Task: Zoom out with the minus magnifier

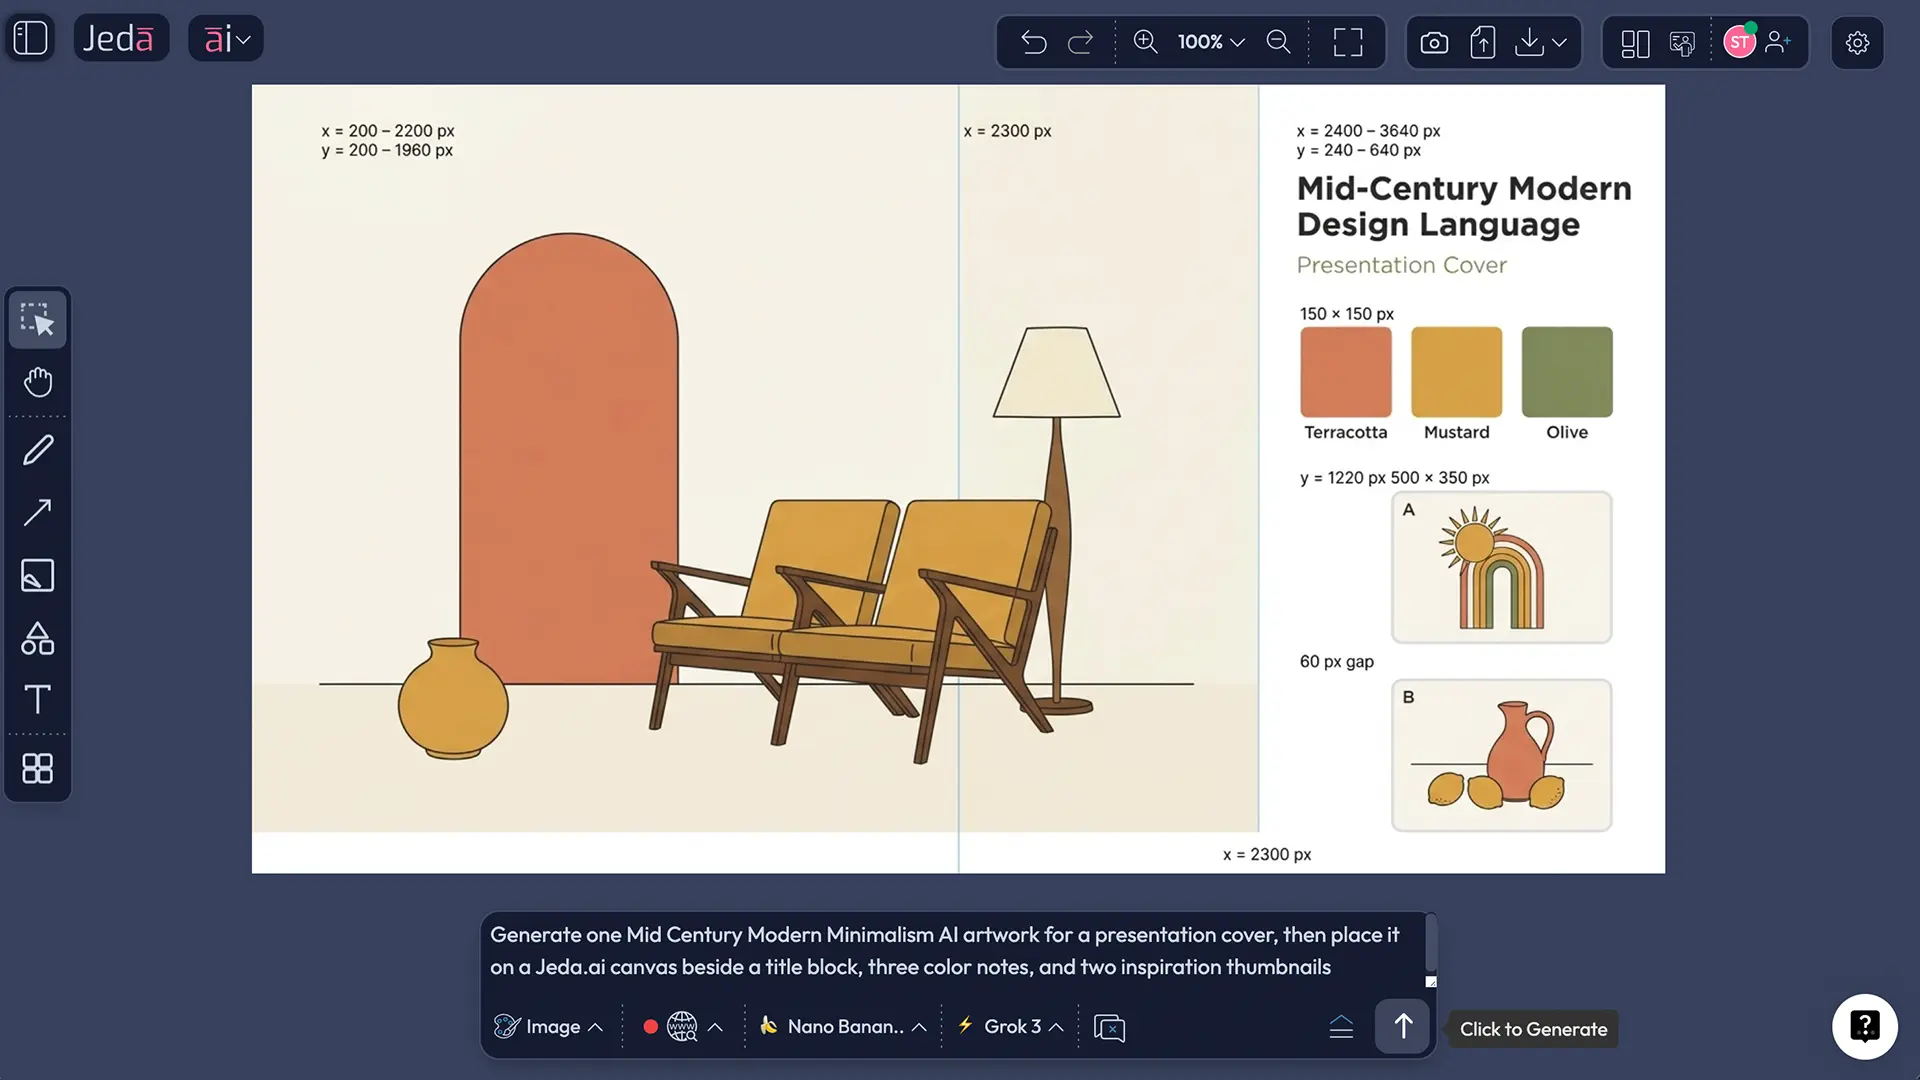Action: tap(1278, 41)
